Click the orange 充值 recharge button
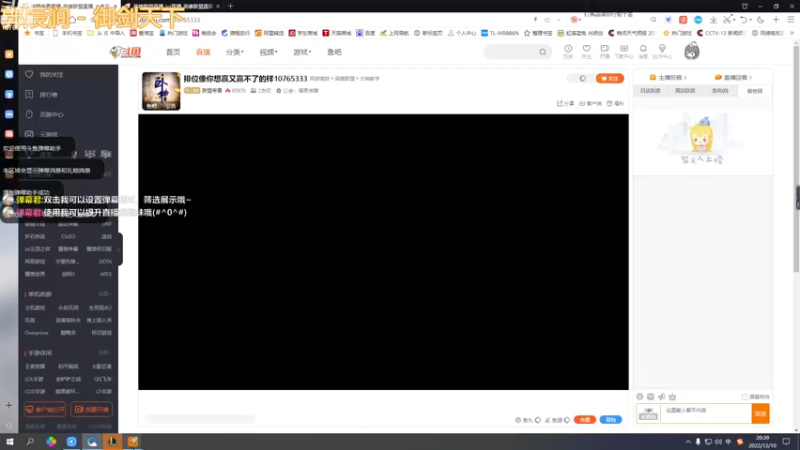 pos(585,420)
